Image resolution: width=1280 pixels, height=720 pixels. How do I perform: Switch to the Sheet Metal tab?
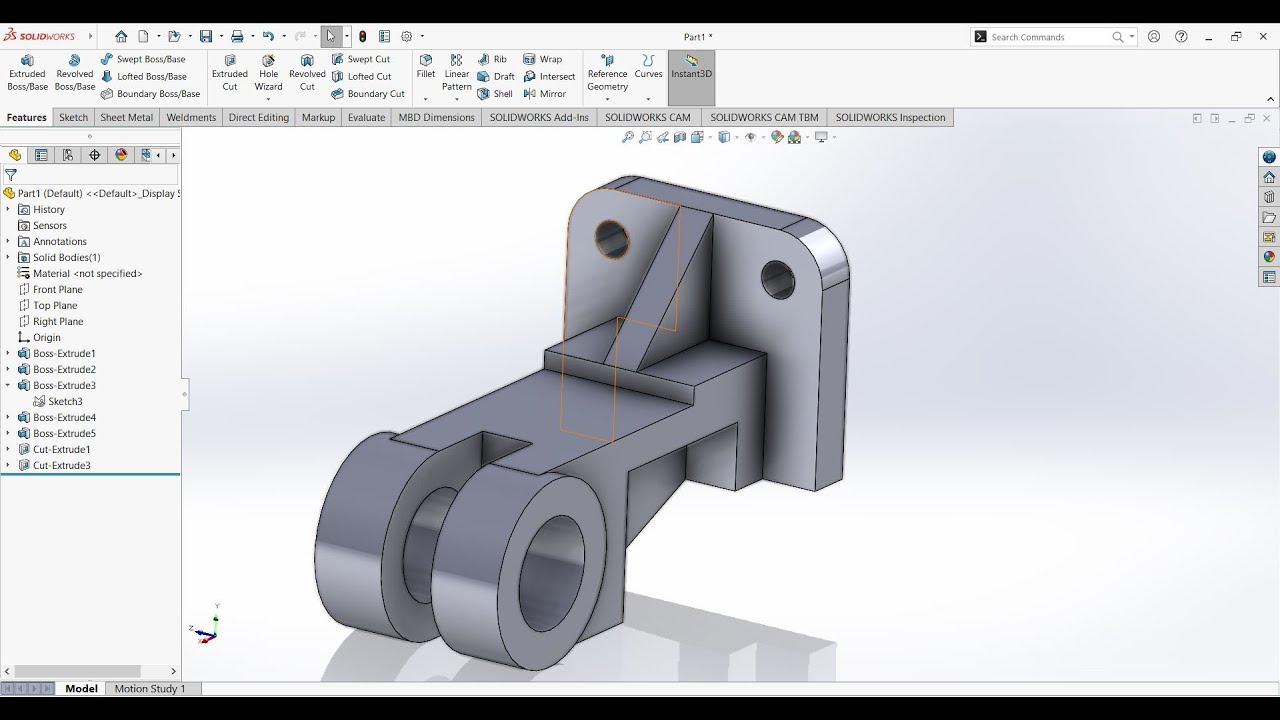pos(127,117)
